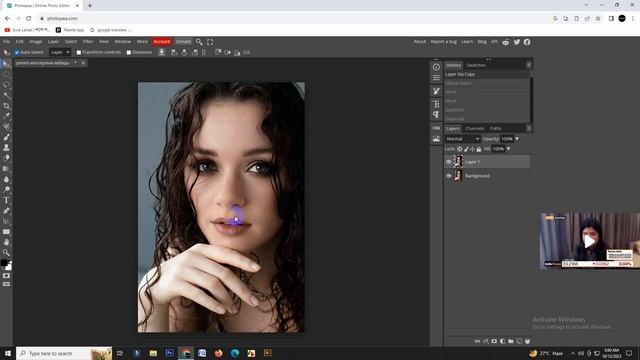Click the Delete Layer trash icon
Viewport: 640px width, 360px height.
527,341
